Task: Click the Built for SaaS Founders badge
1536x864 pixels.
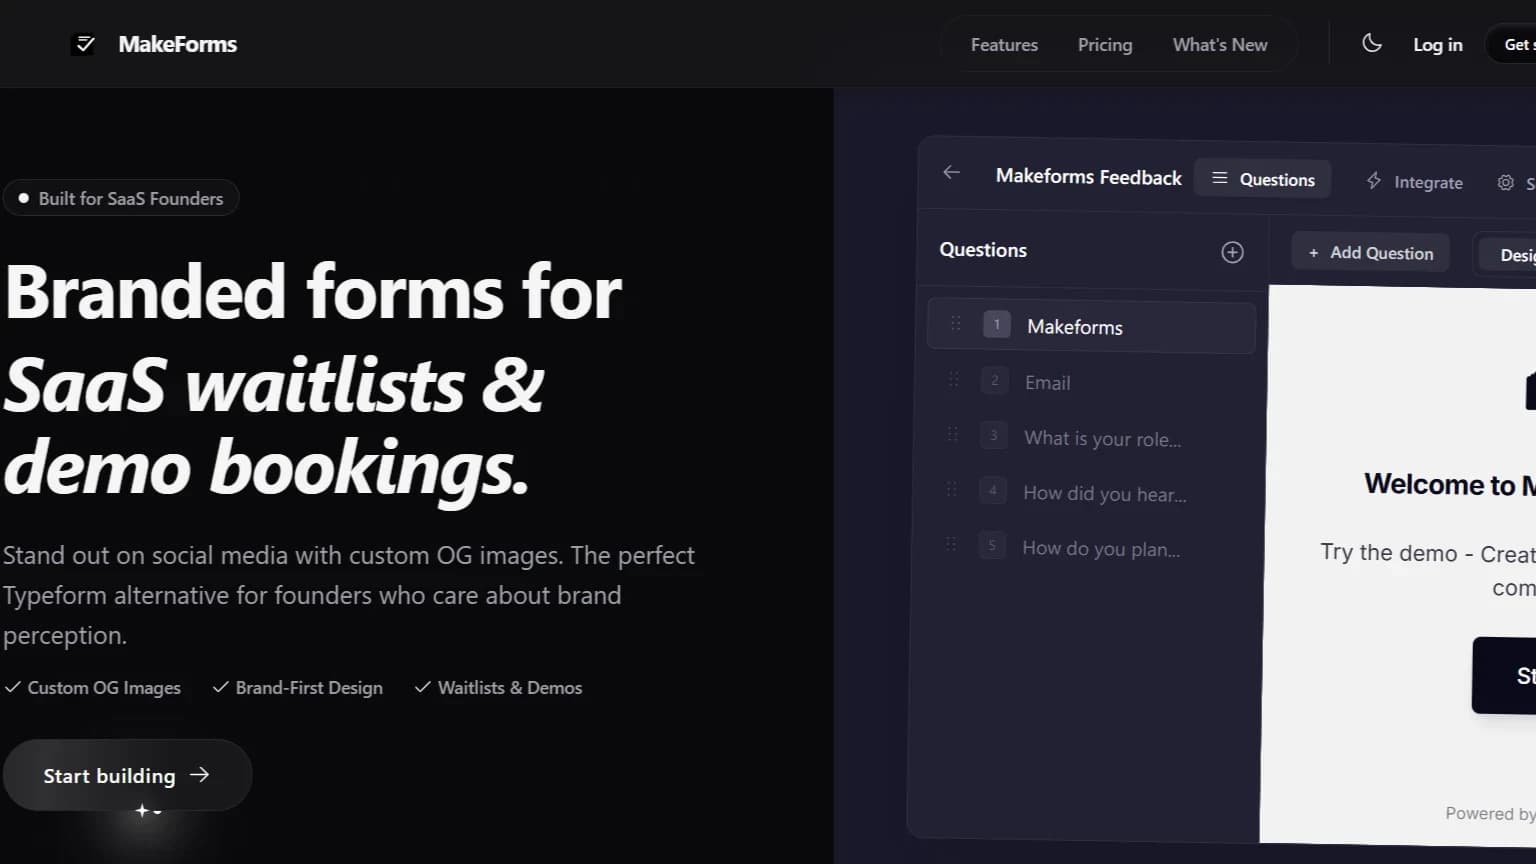Action: click(x=121, y=197)
